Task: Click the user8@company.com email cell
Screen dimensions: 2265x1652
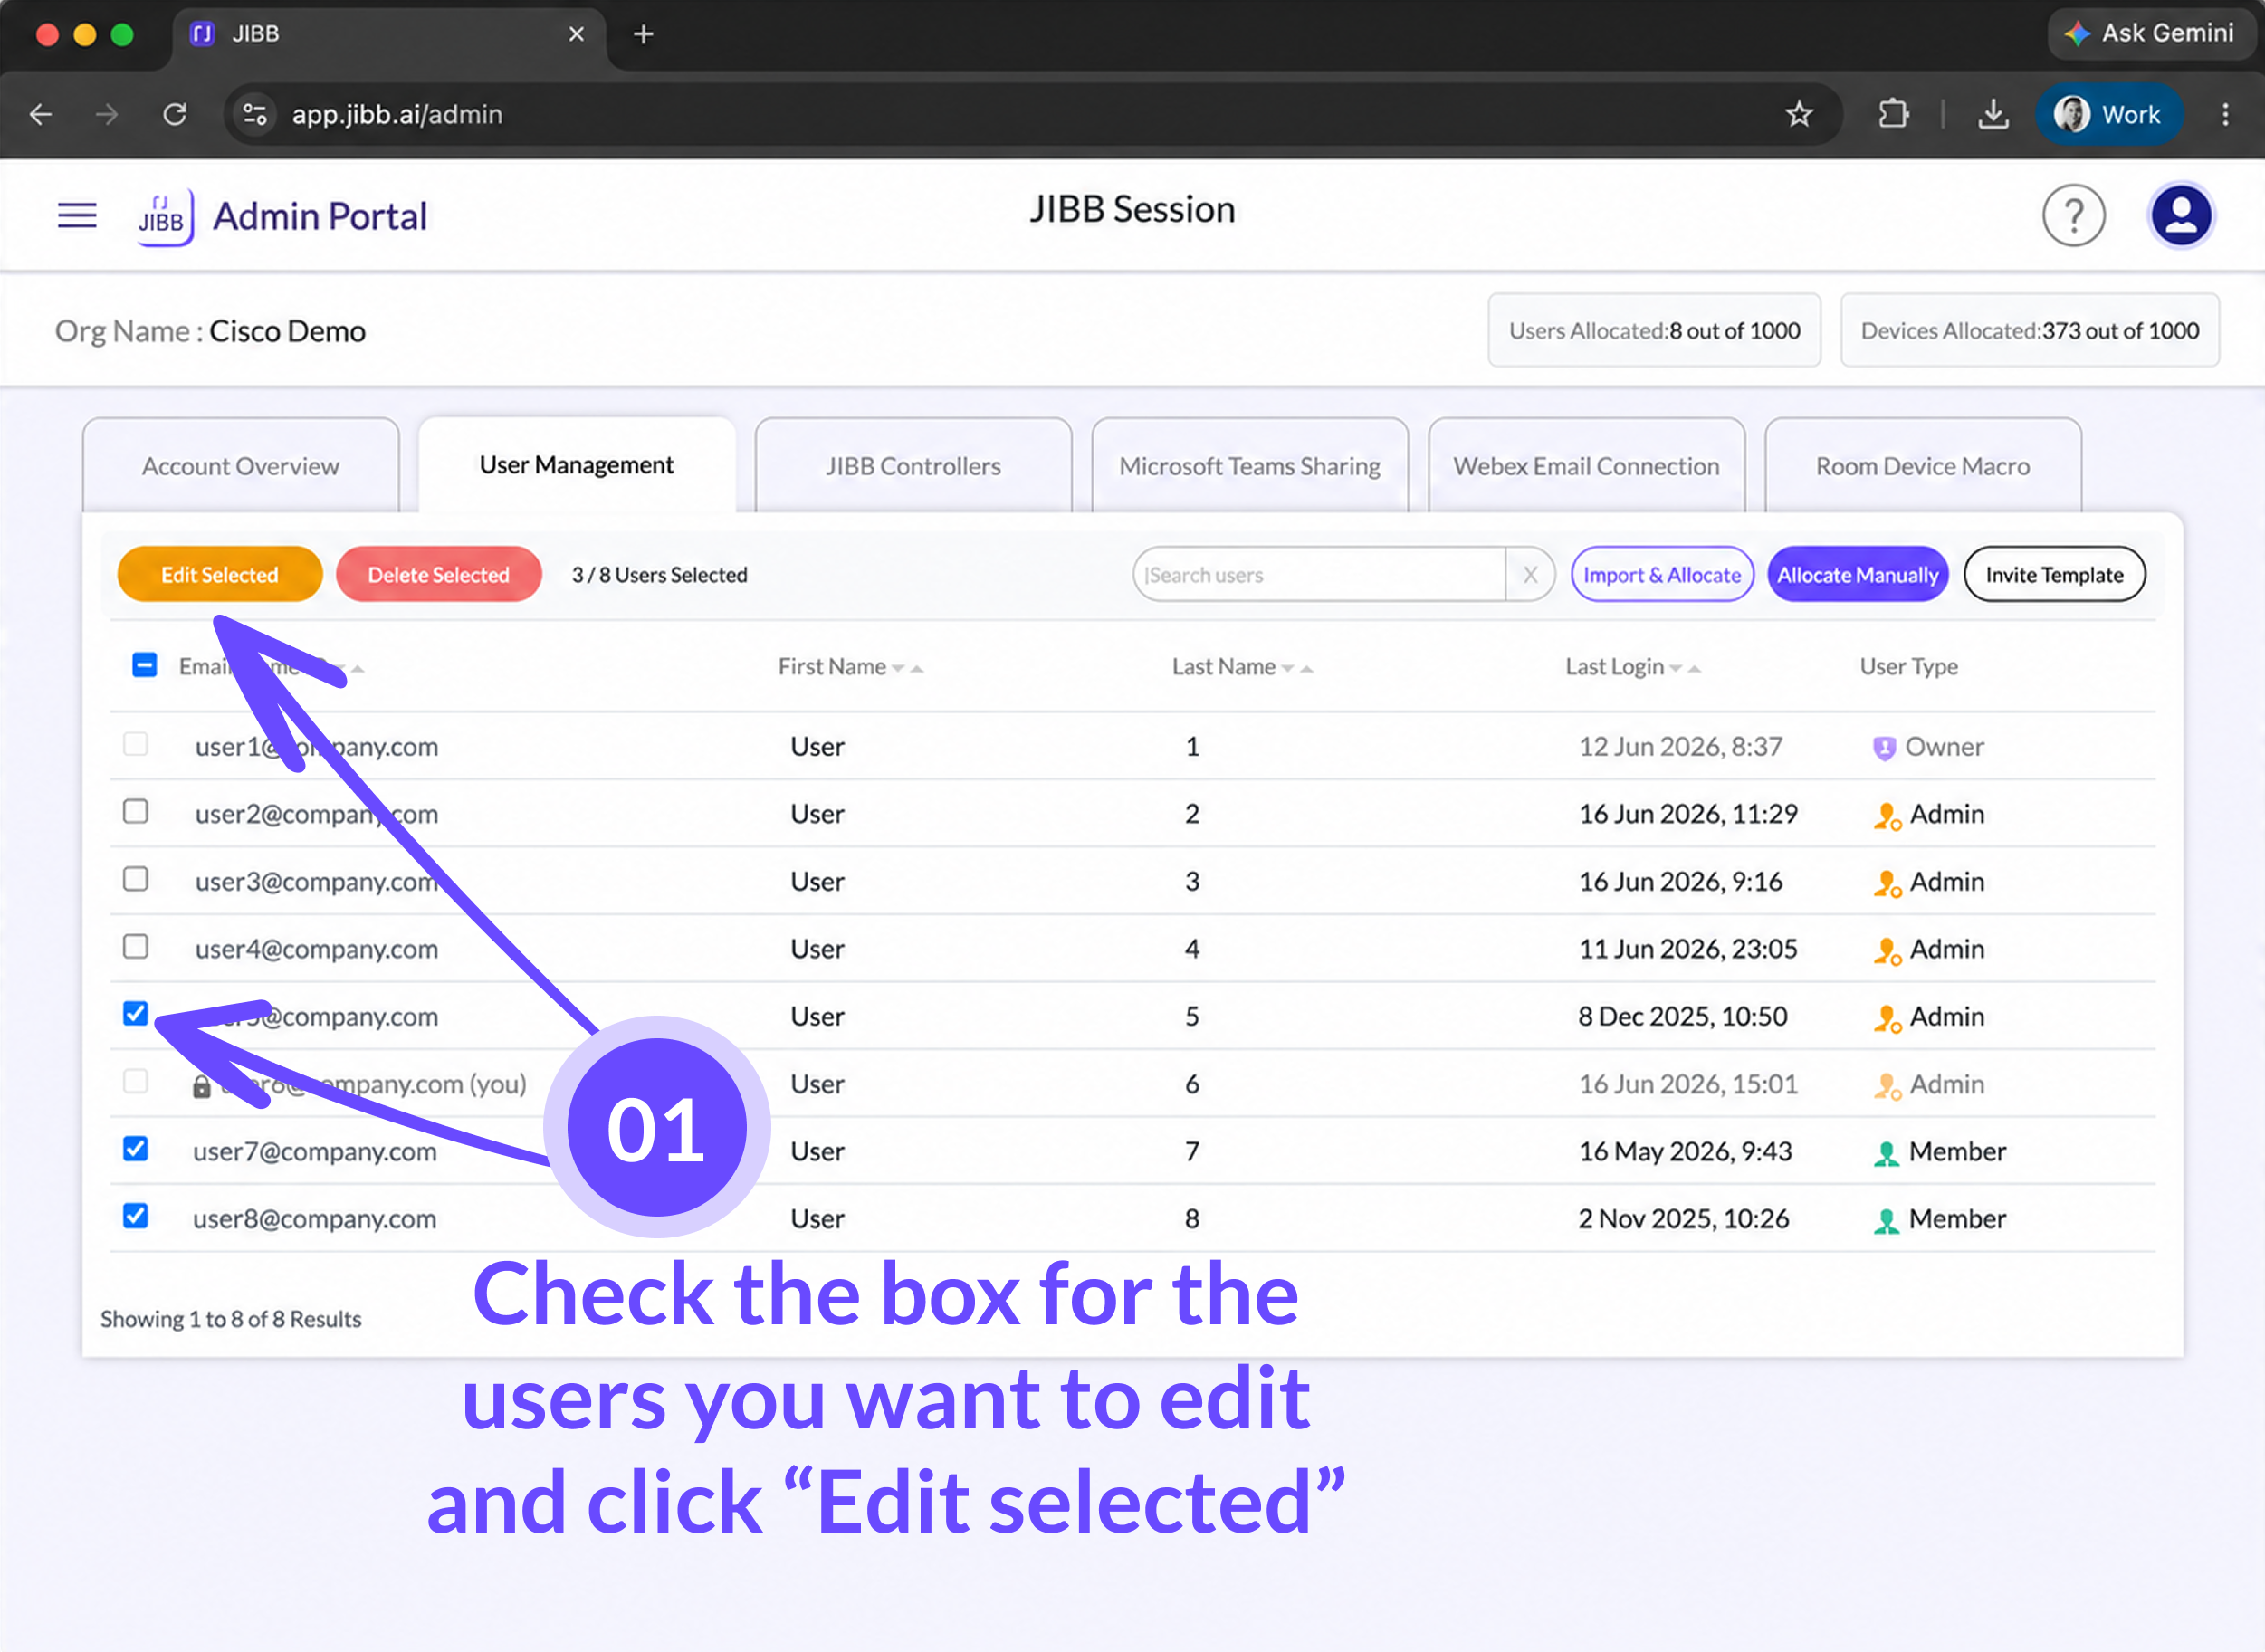Action: (x=315, y=1219)
